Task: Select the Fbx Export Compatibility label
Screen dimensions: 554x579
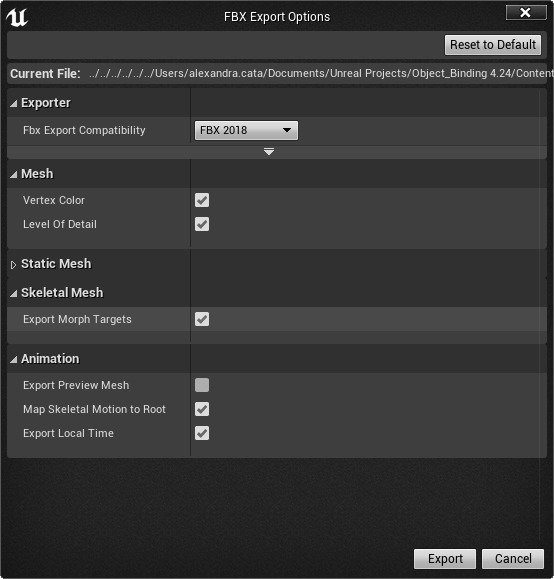Action: tap(84, 130)
